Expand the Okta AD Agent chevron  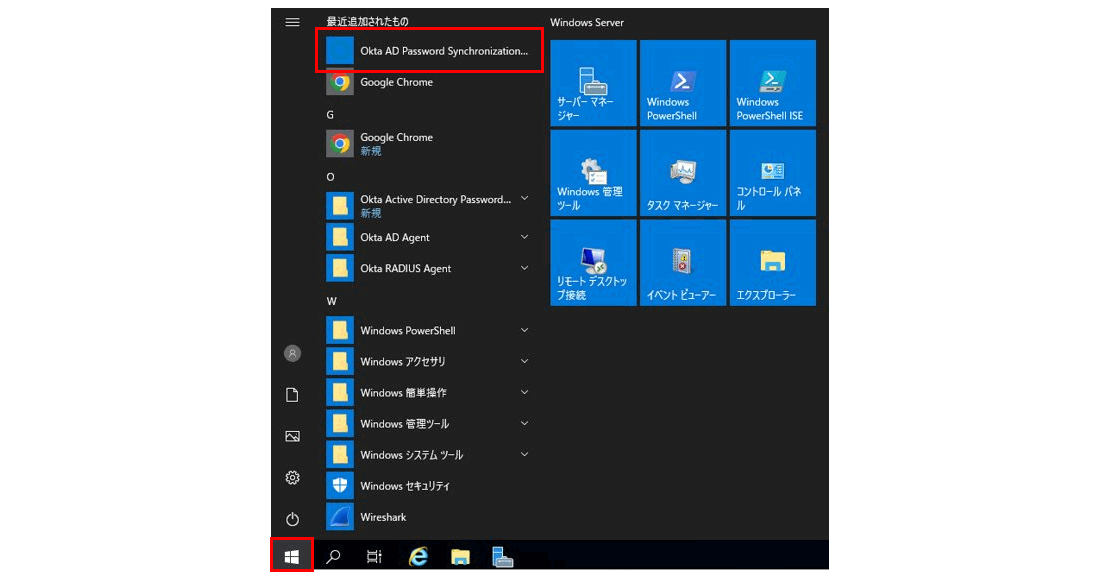(524, 237)
